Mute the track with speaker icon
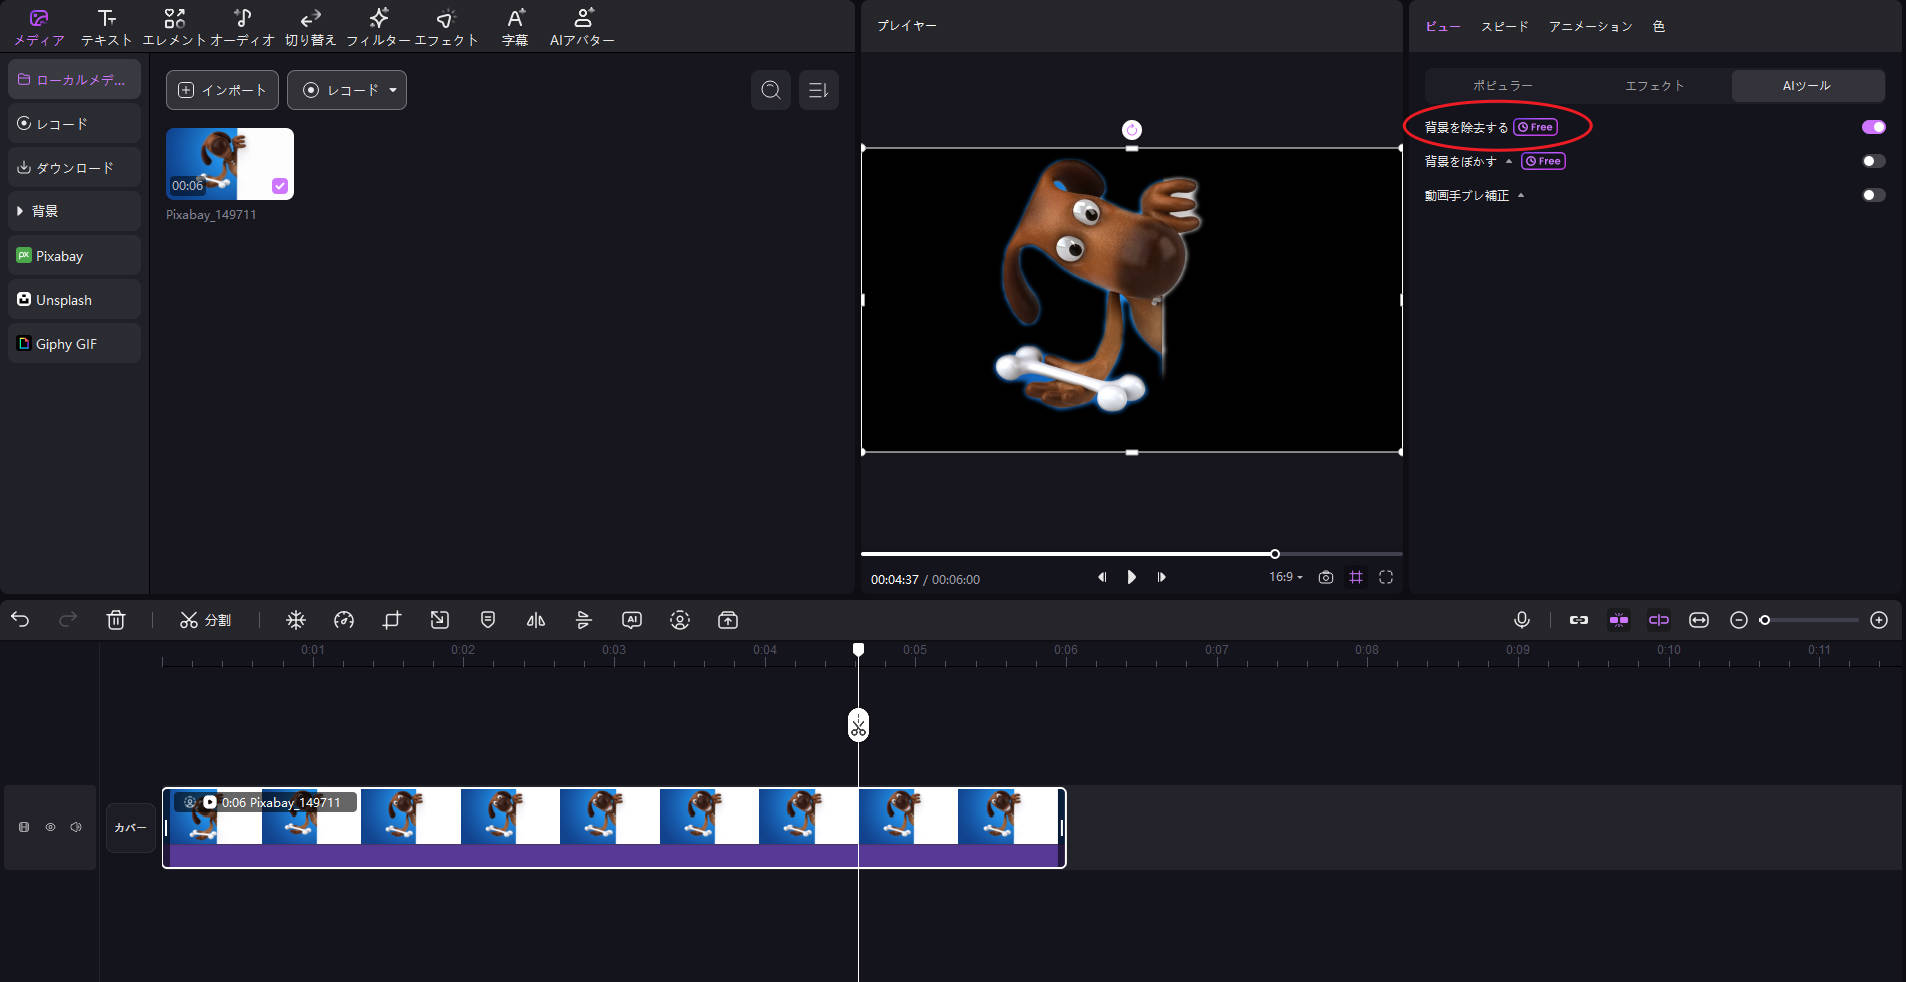This screenshot has width=1906, height=982. point(76,827)
